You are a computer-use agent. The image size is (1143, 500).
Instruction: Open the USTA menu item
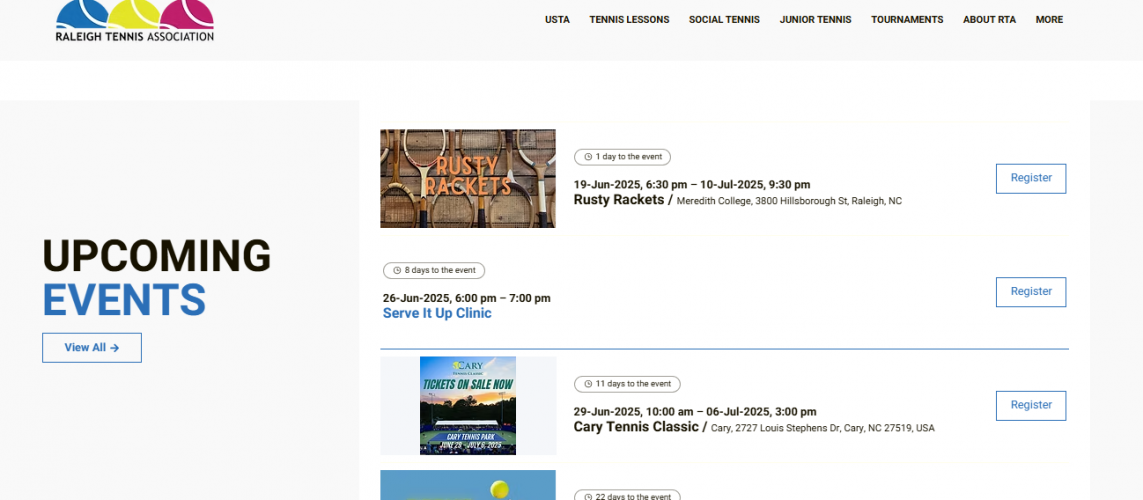point(557,20)
